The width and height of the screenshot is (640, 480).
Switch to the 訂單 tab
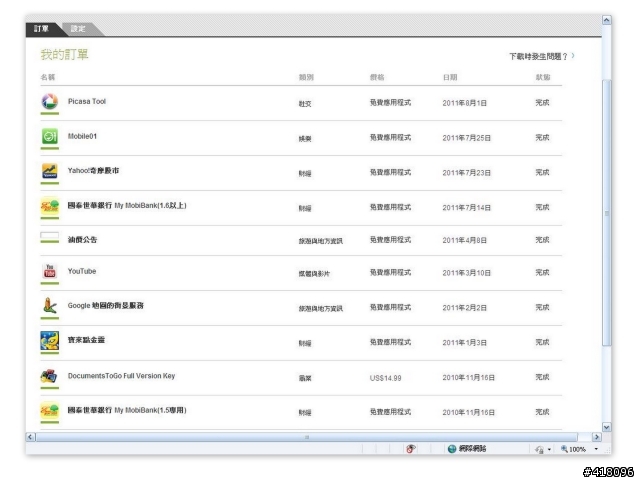point(41,29)
